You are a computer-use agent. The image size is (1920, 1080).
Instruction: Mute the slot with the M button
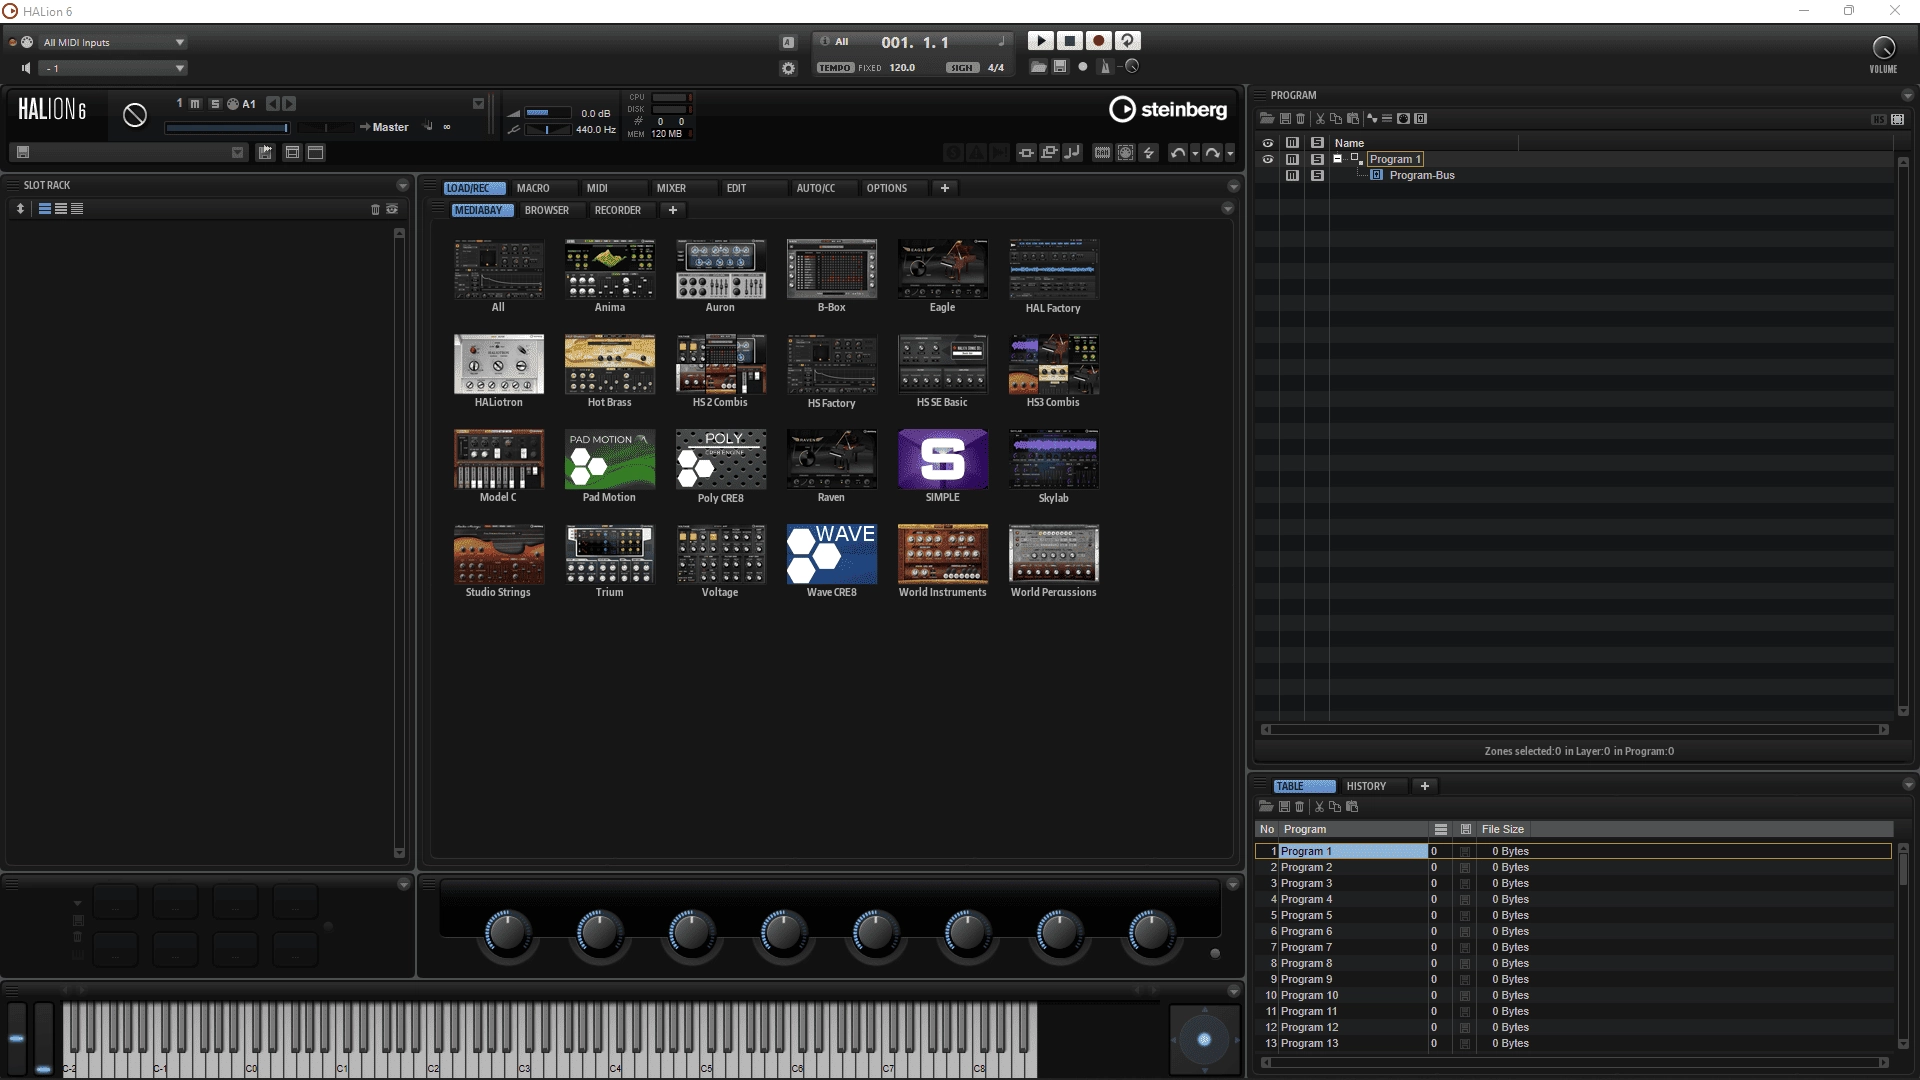[196, 104]
